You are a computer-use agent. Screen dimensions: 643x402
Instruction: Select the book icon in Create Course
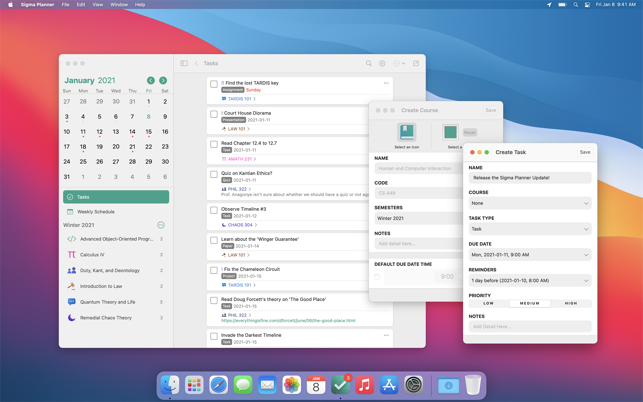coord(406,132)
